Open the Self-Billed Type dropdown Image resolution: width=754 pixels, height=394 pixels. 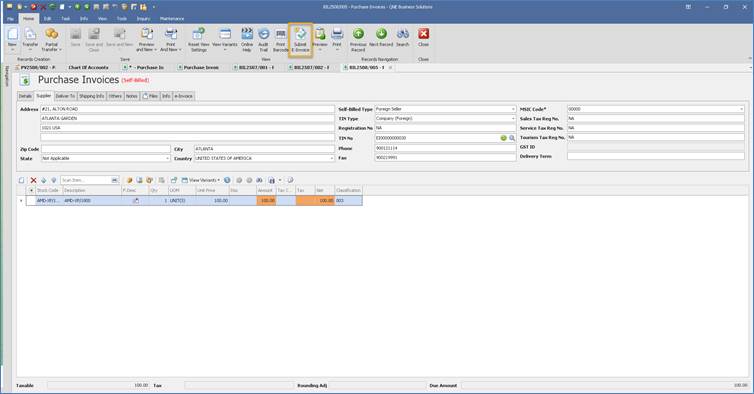[x=513, y=109]
